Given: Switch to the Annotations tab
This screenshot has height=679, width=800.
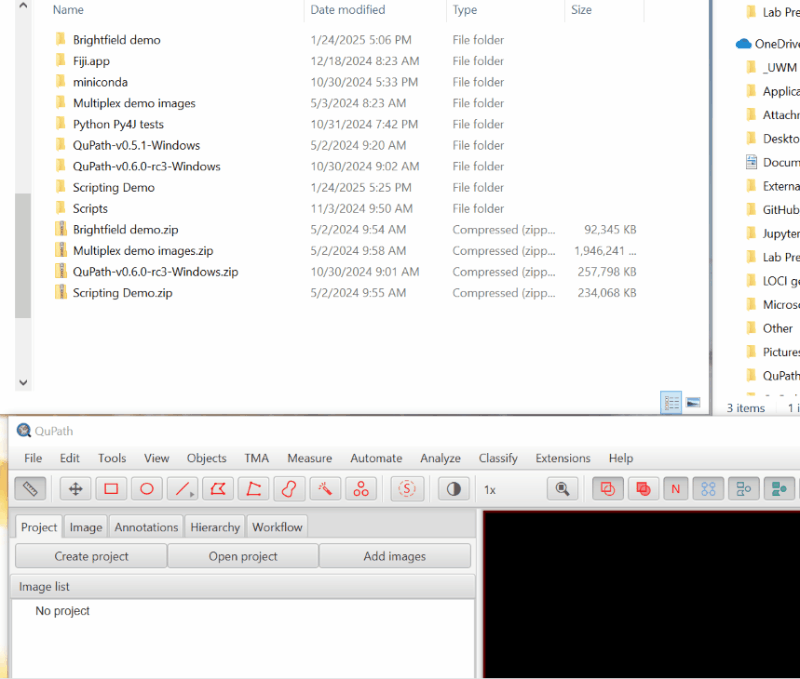Looking at the screenshot, I should pyautogui.click(x=146, y=527).
